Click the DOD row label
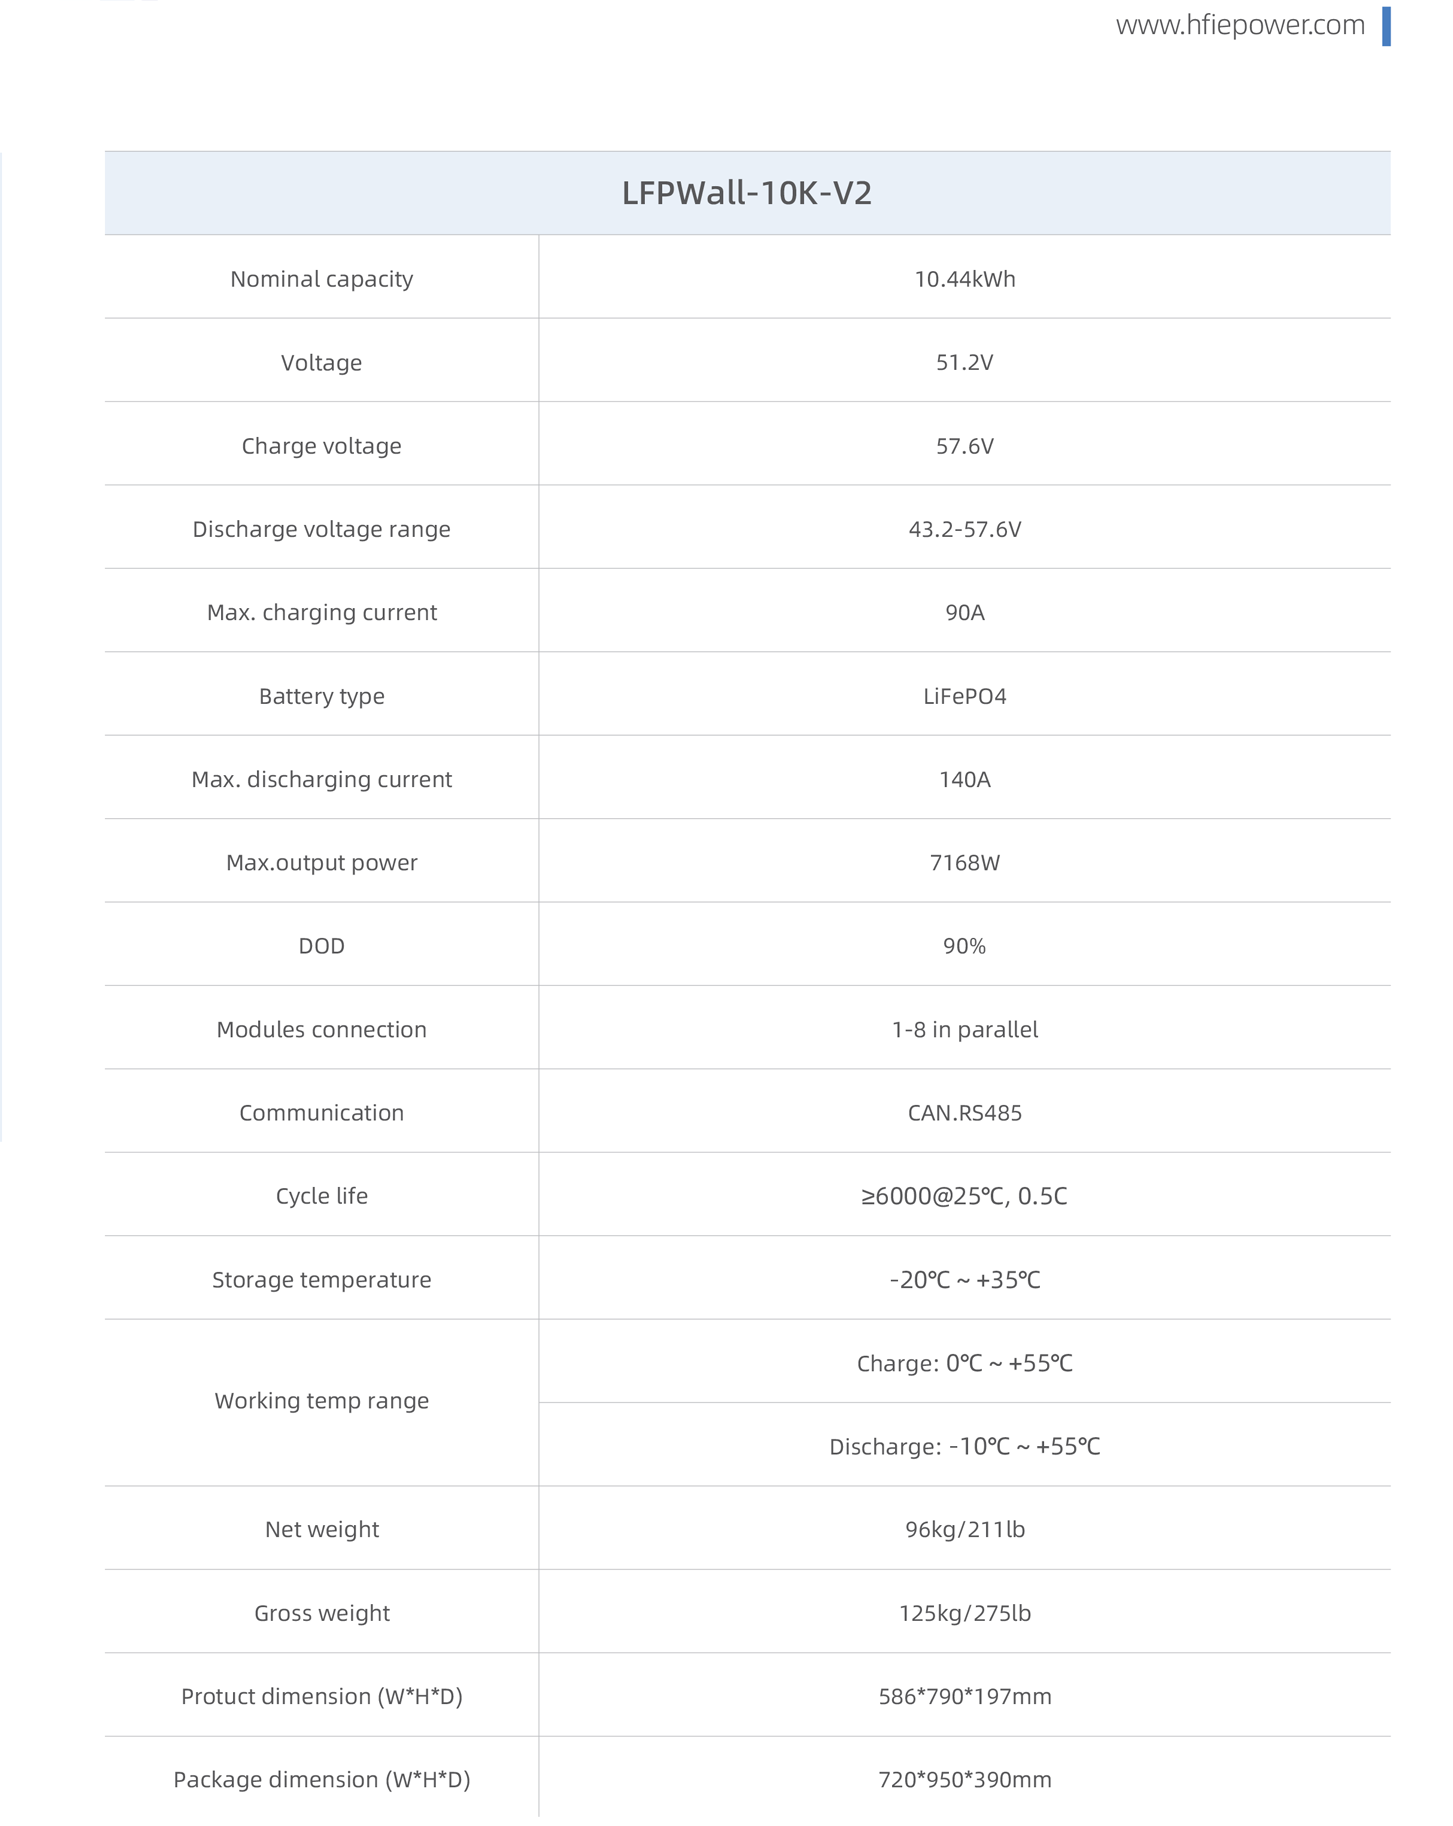The image size is (1453, 1826). pos(321,946)
